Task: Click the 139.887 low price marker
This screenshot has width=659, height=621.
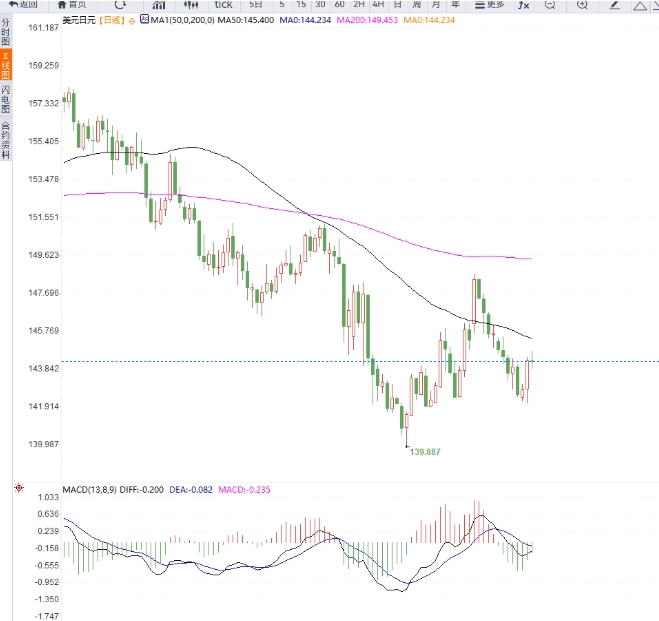Action: tap(424, 451)
